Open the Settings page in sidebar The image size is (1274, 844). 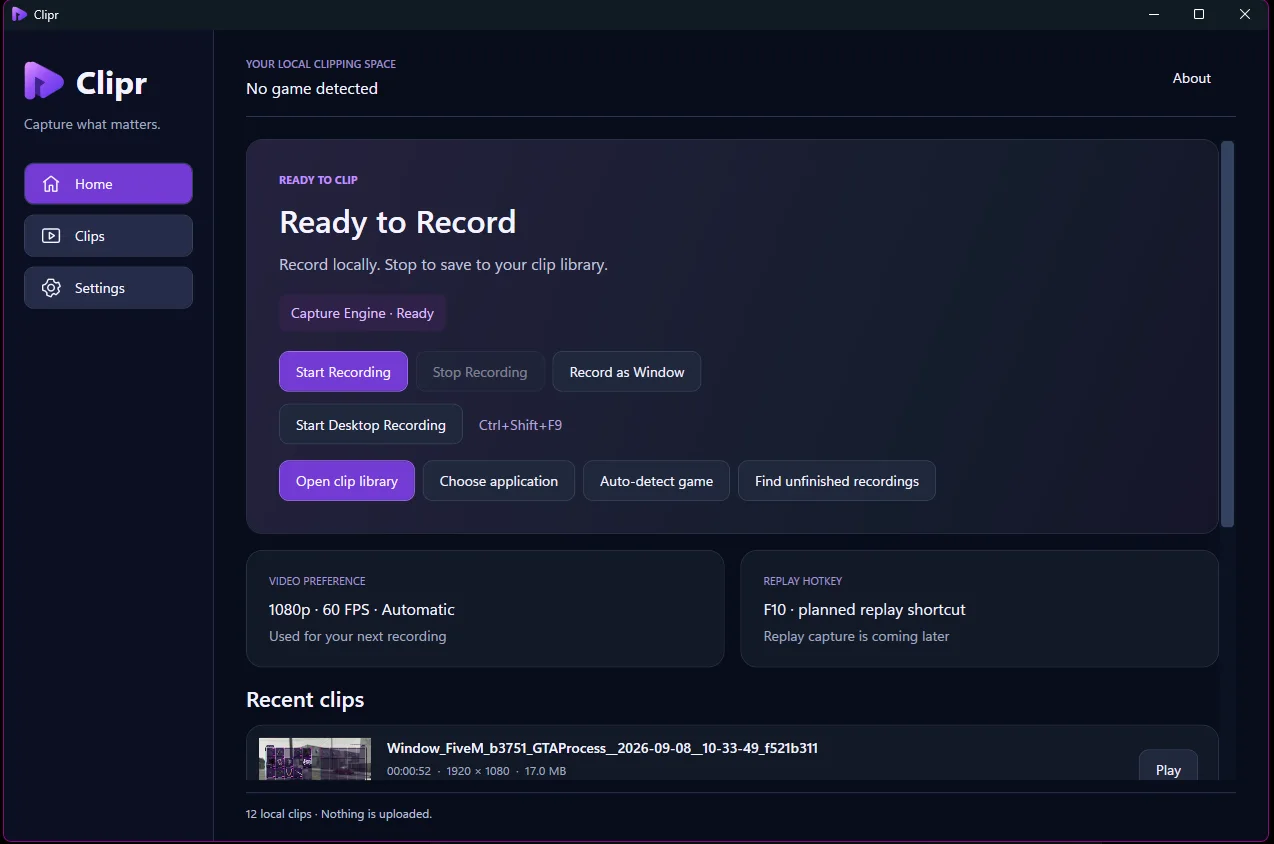coord(108,288)
